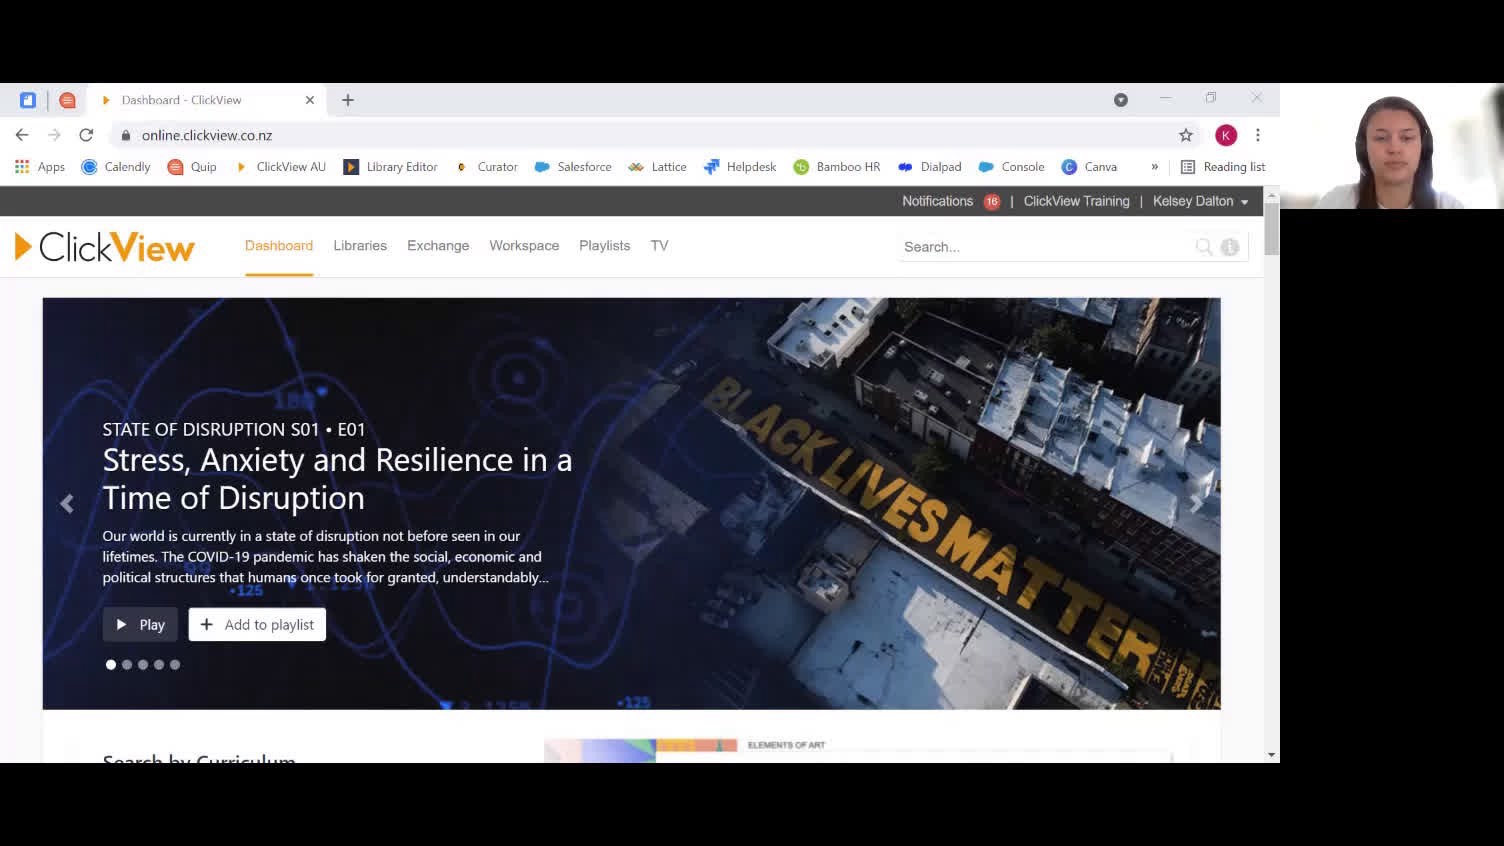Screen dimensions: 1504x846
Task: Go to previous carousel slide
Action: 67,504
